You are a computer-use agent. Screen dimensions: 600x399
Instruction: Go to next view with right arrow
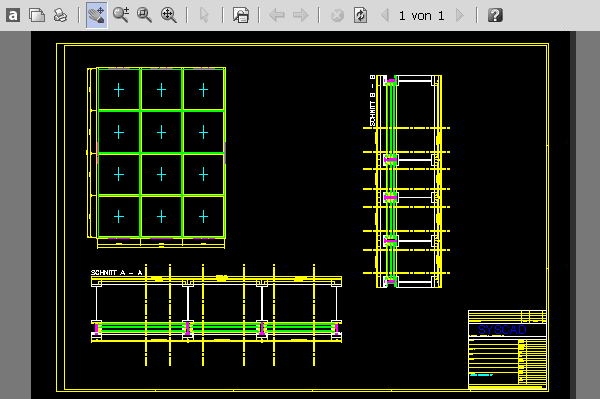click(x=300, y=15)
